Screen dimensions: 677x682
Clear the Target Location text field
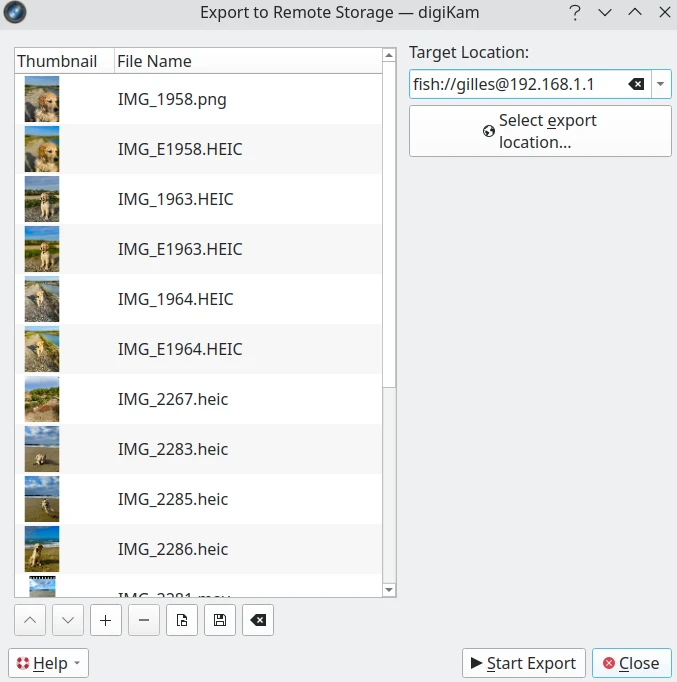(x=636, y=84)
